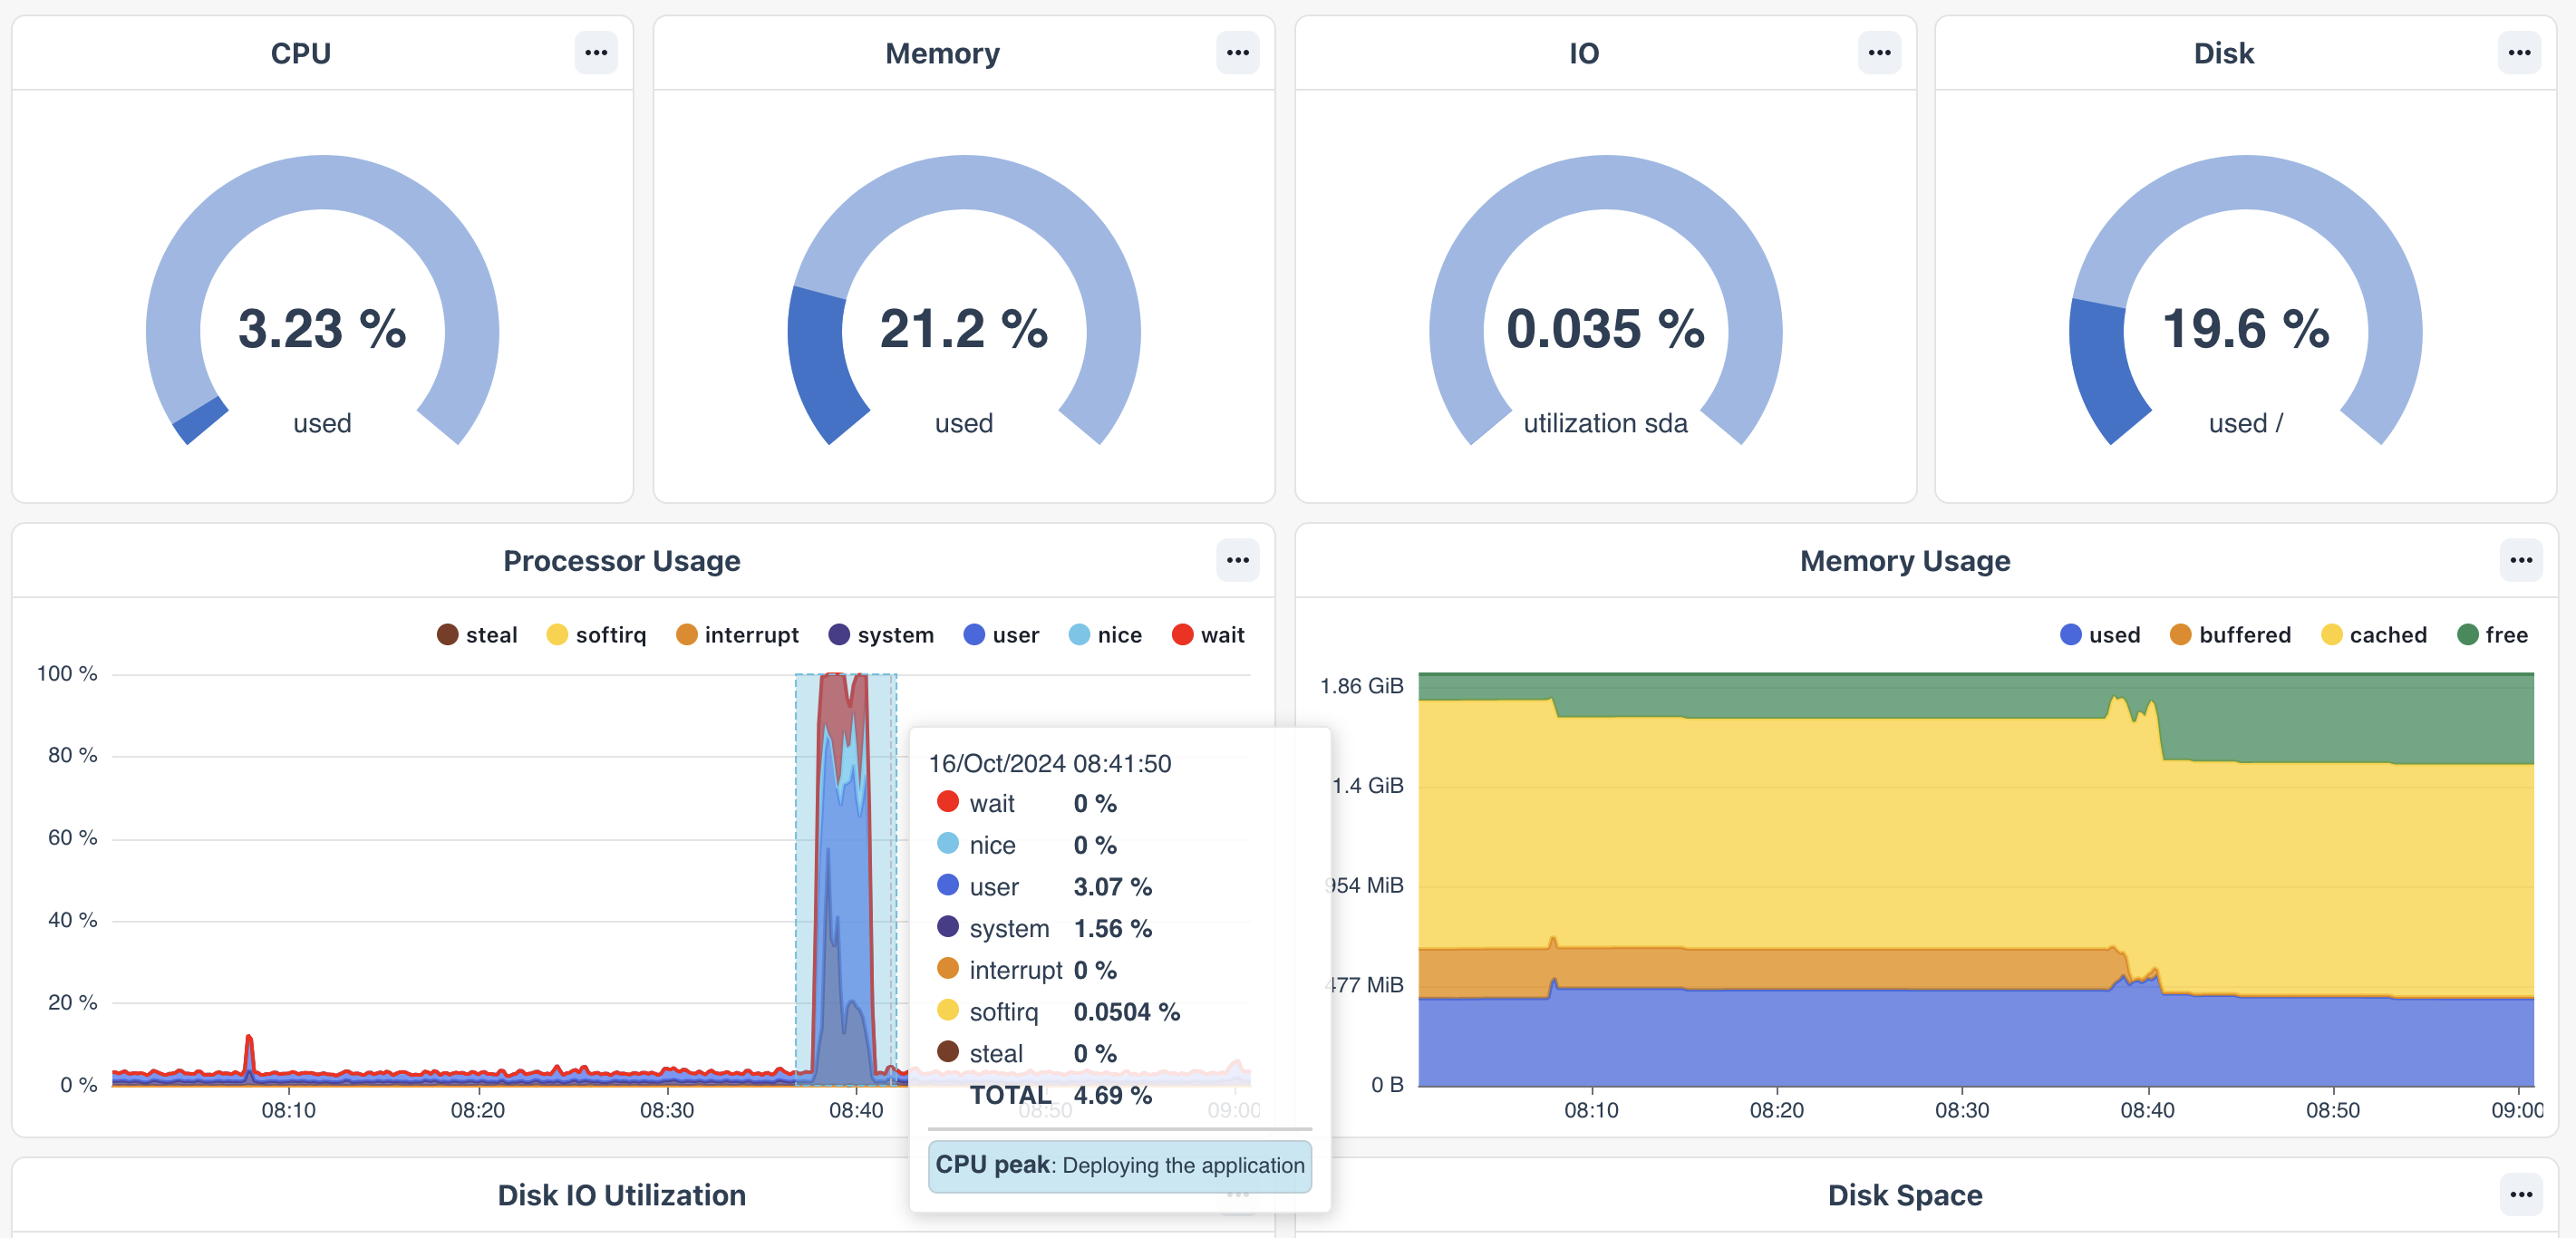Click the 08:40 tick on Memory Usage chart

2147,1110
